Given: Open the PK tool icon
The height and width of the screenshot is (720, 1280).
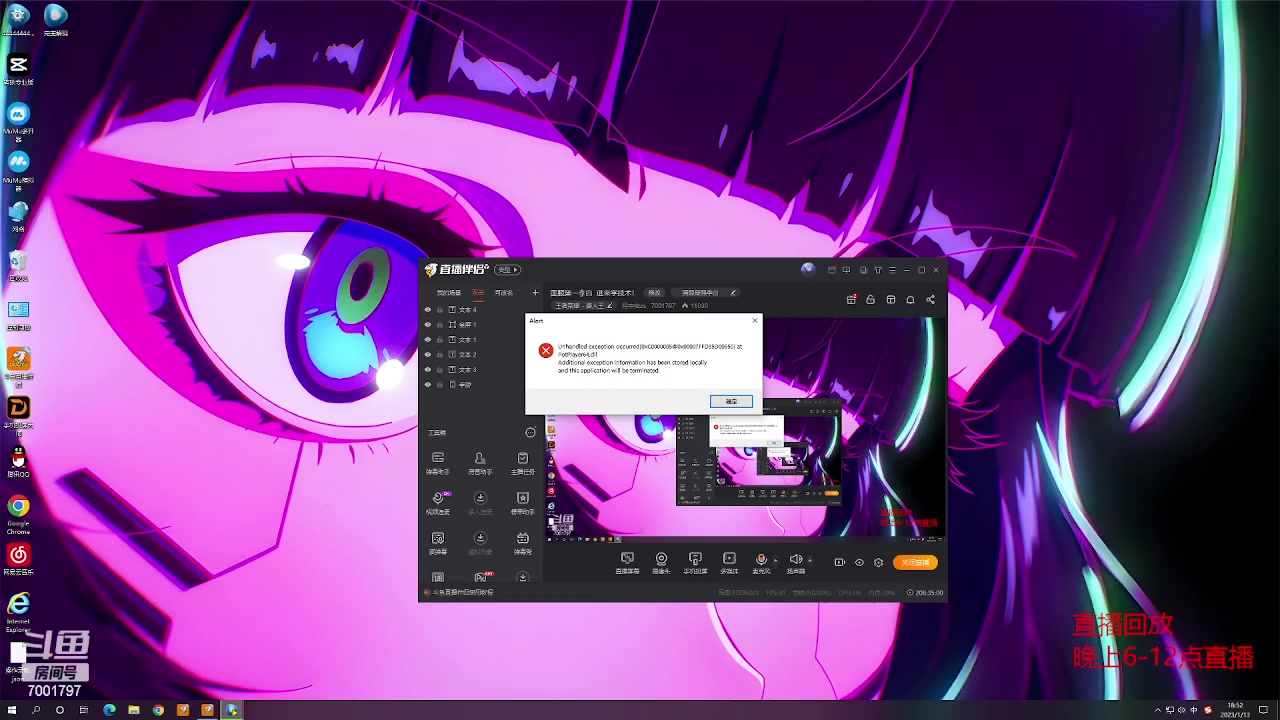Looking at the screenshot, I should point(480,577).
